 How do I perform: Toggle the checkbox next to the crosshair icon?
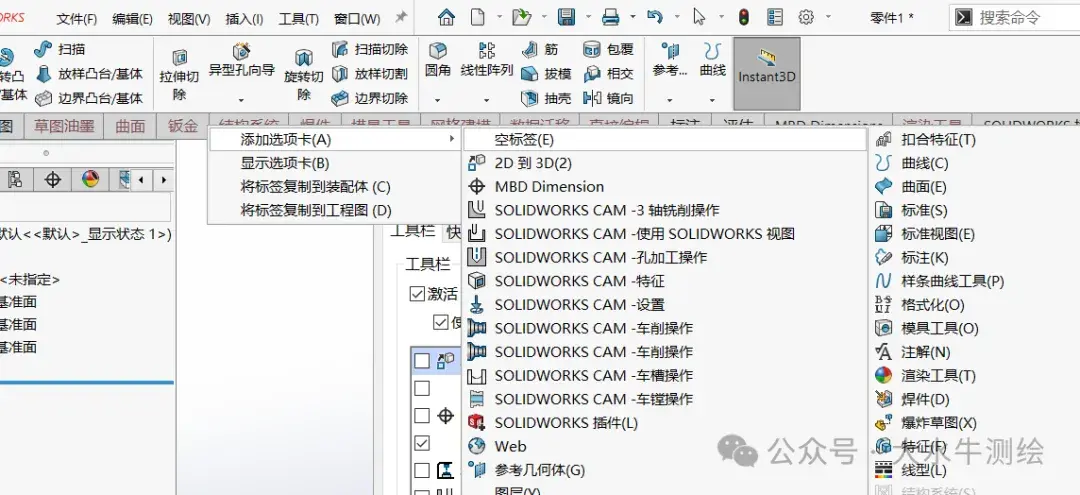click(422, 415)
